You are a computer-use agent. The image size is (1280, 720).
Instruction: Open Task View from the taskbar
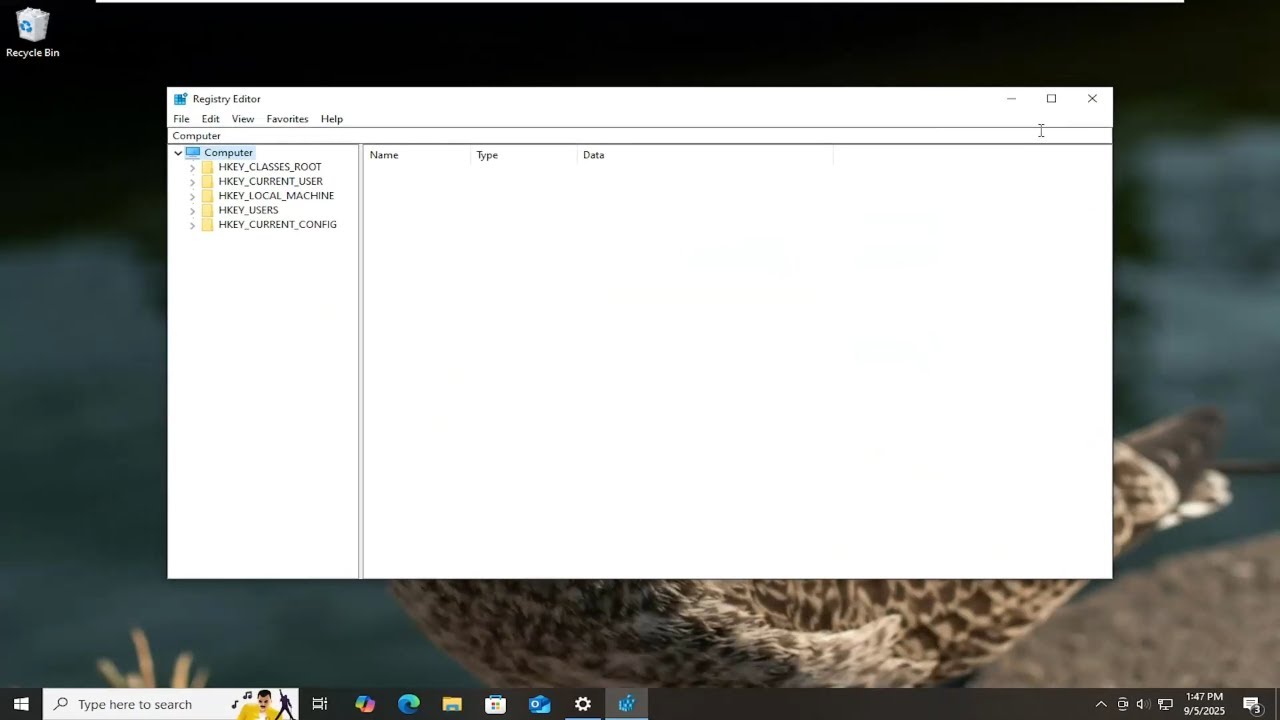click(320, 704)
